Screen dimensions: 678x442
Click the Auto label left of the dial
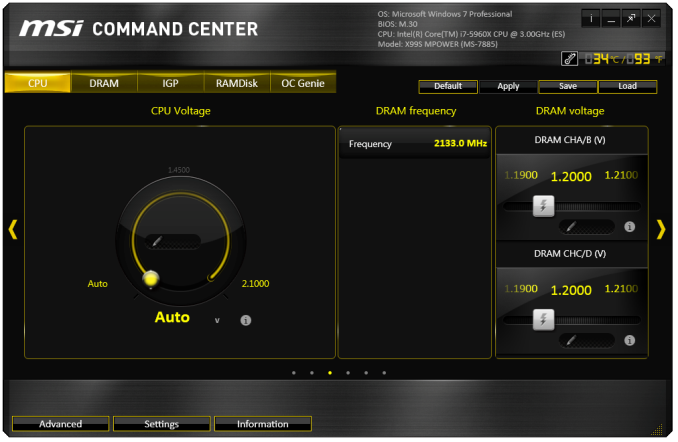[x=98, y=284]
